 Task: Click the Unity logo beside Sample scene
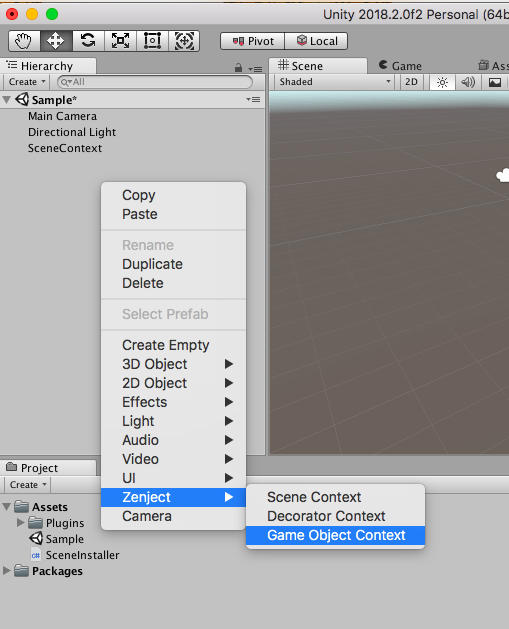click(22, 99)
